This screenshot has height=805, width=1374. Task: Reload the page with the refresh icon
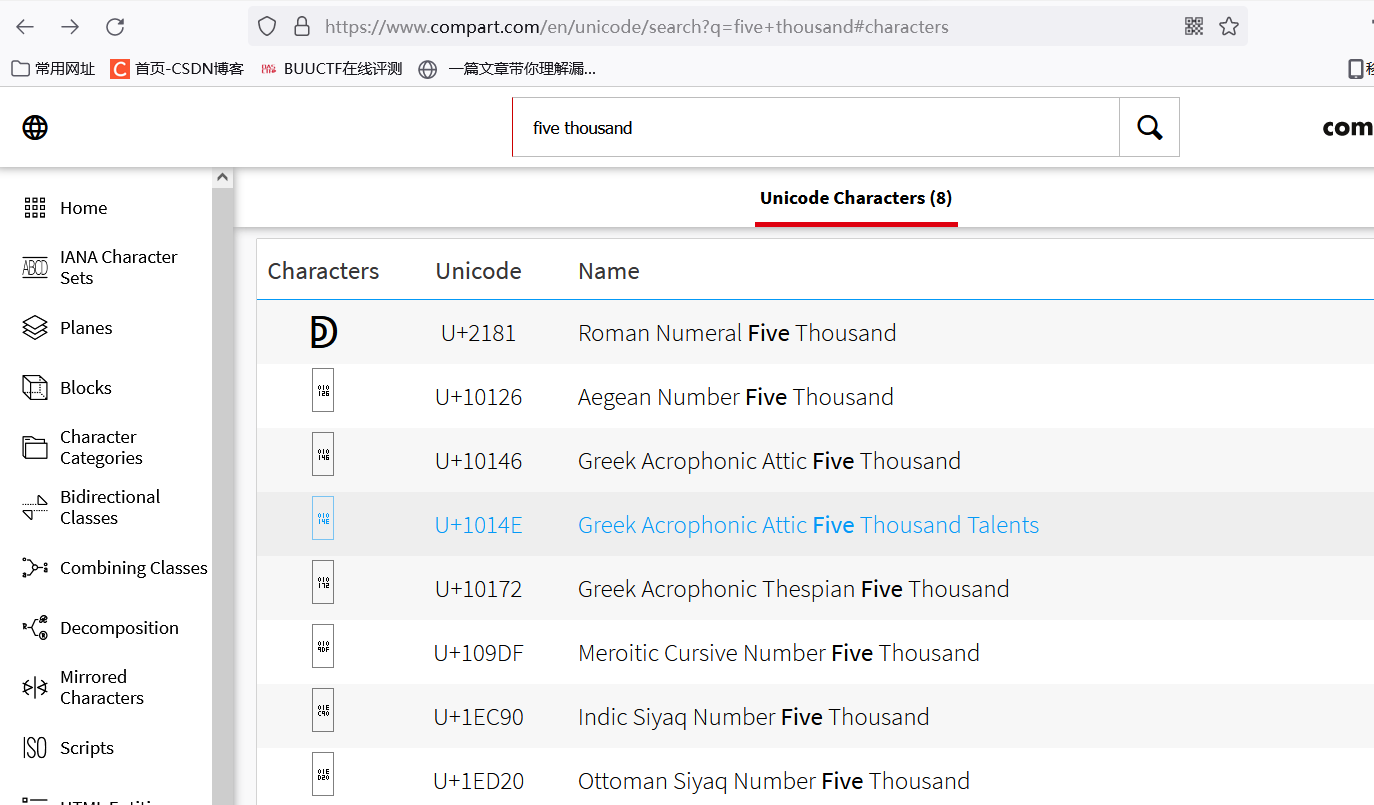click(x=115, y=27)
